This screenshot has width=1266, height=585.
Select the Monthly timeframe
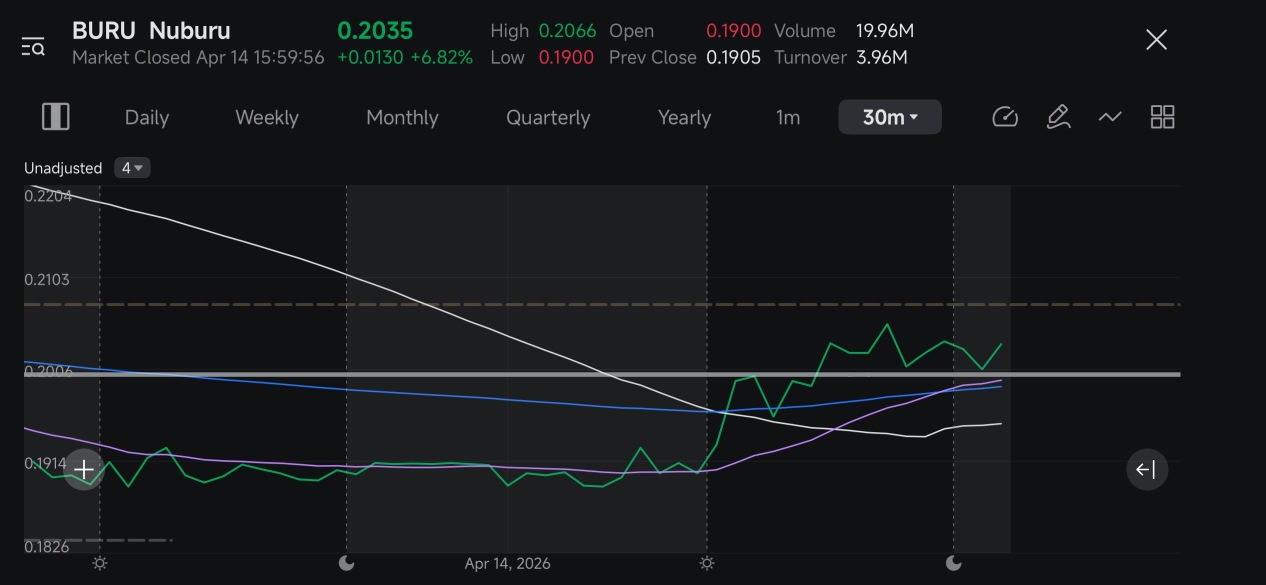pyautogui.click(x=402, y=117)
